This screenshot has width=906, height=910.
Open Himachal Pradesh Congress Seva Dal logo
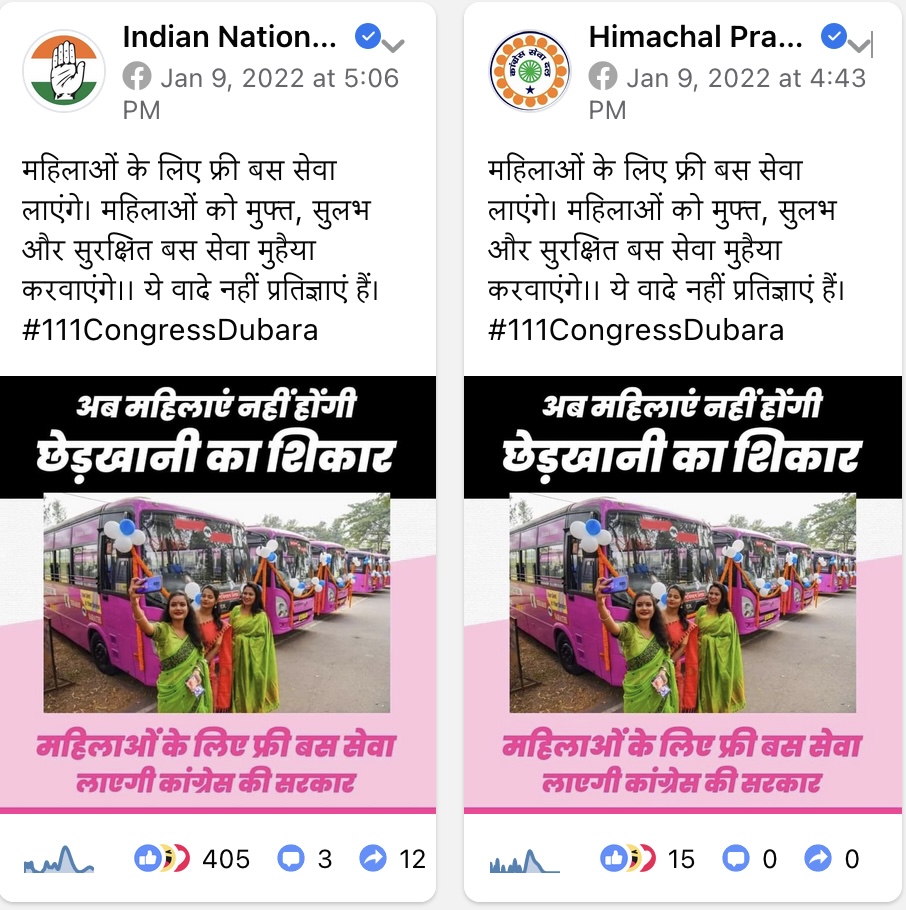click(x=529, y=71)
